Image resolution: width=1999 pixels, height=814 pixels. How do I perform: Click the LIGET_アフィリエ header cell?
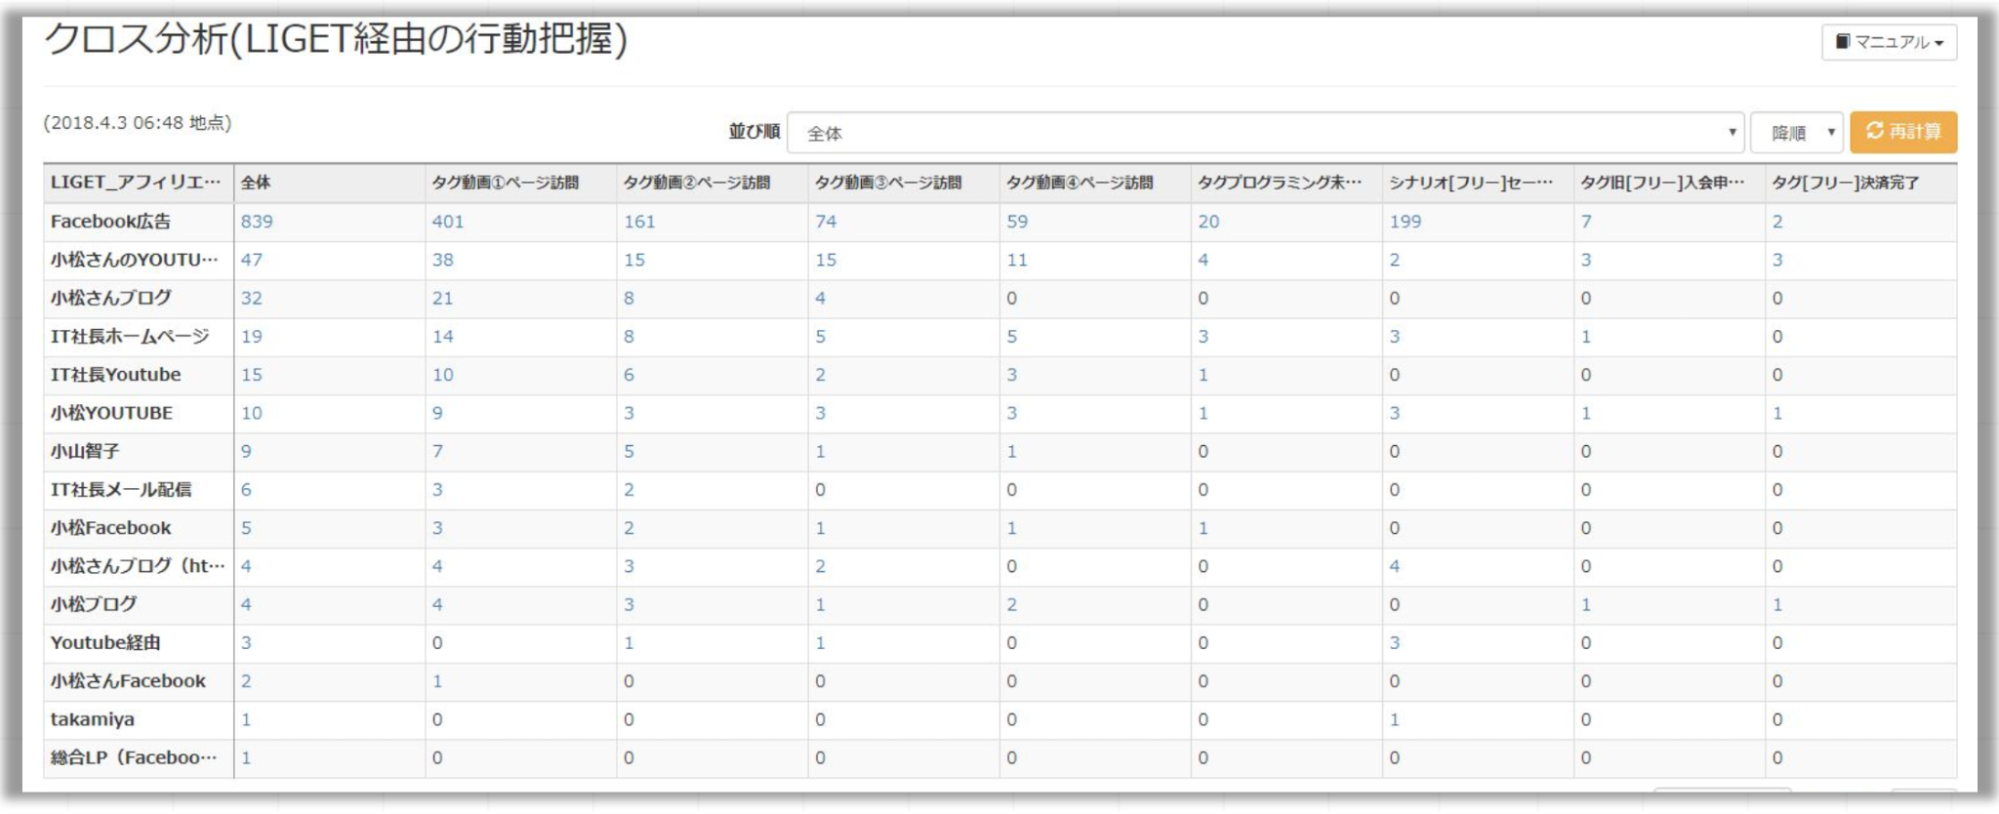[x=136, y=182]
